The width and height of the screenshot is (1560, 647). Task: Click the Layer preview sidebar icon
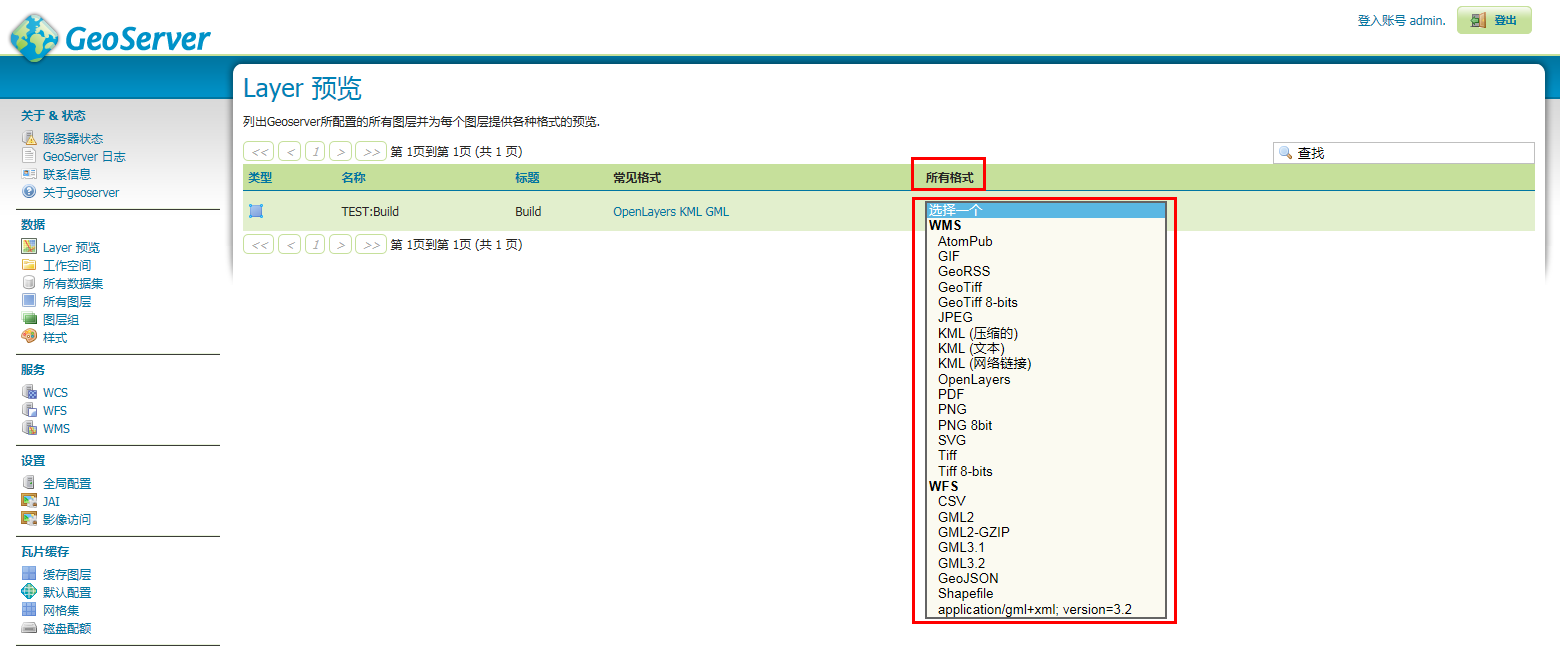29,247
